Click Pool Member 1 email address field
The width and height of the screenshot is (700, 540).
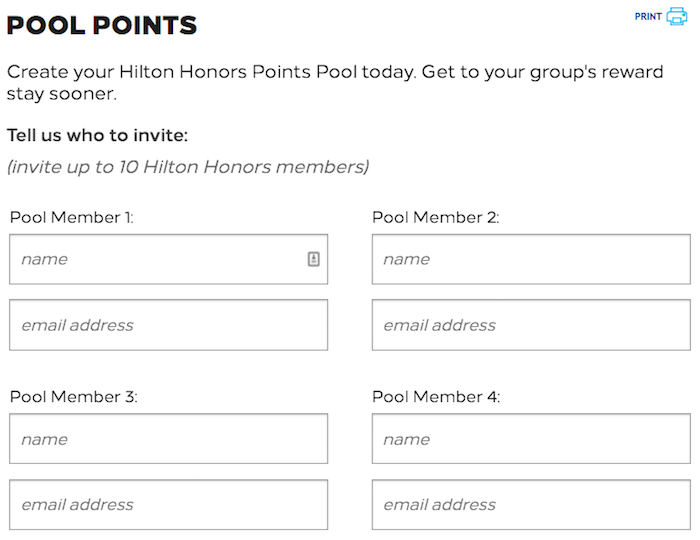click(x=168, y=325)
